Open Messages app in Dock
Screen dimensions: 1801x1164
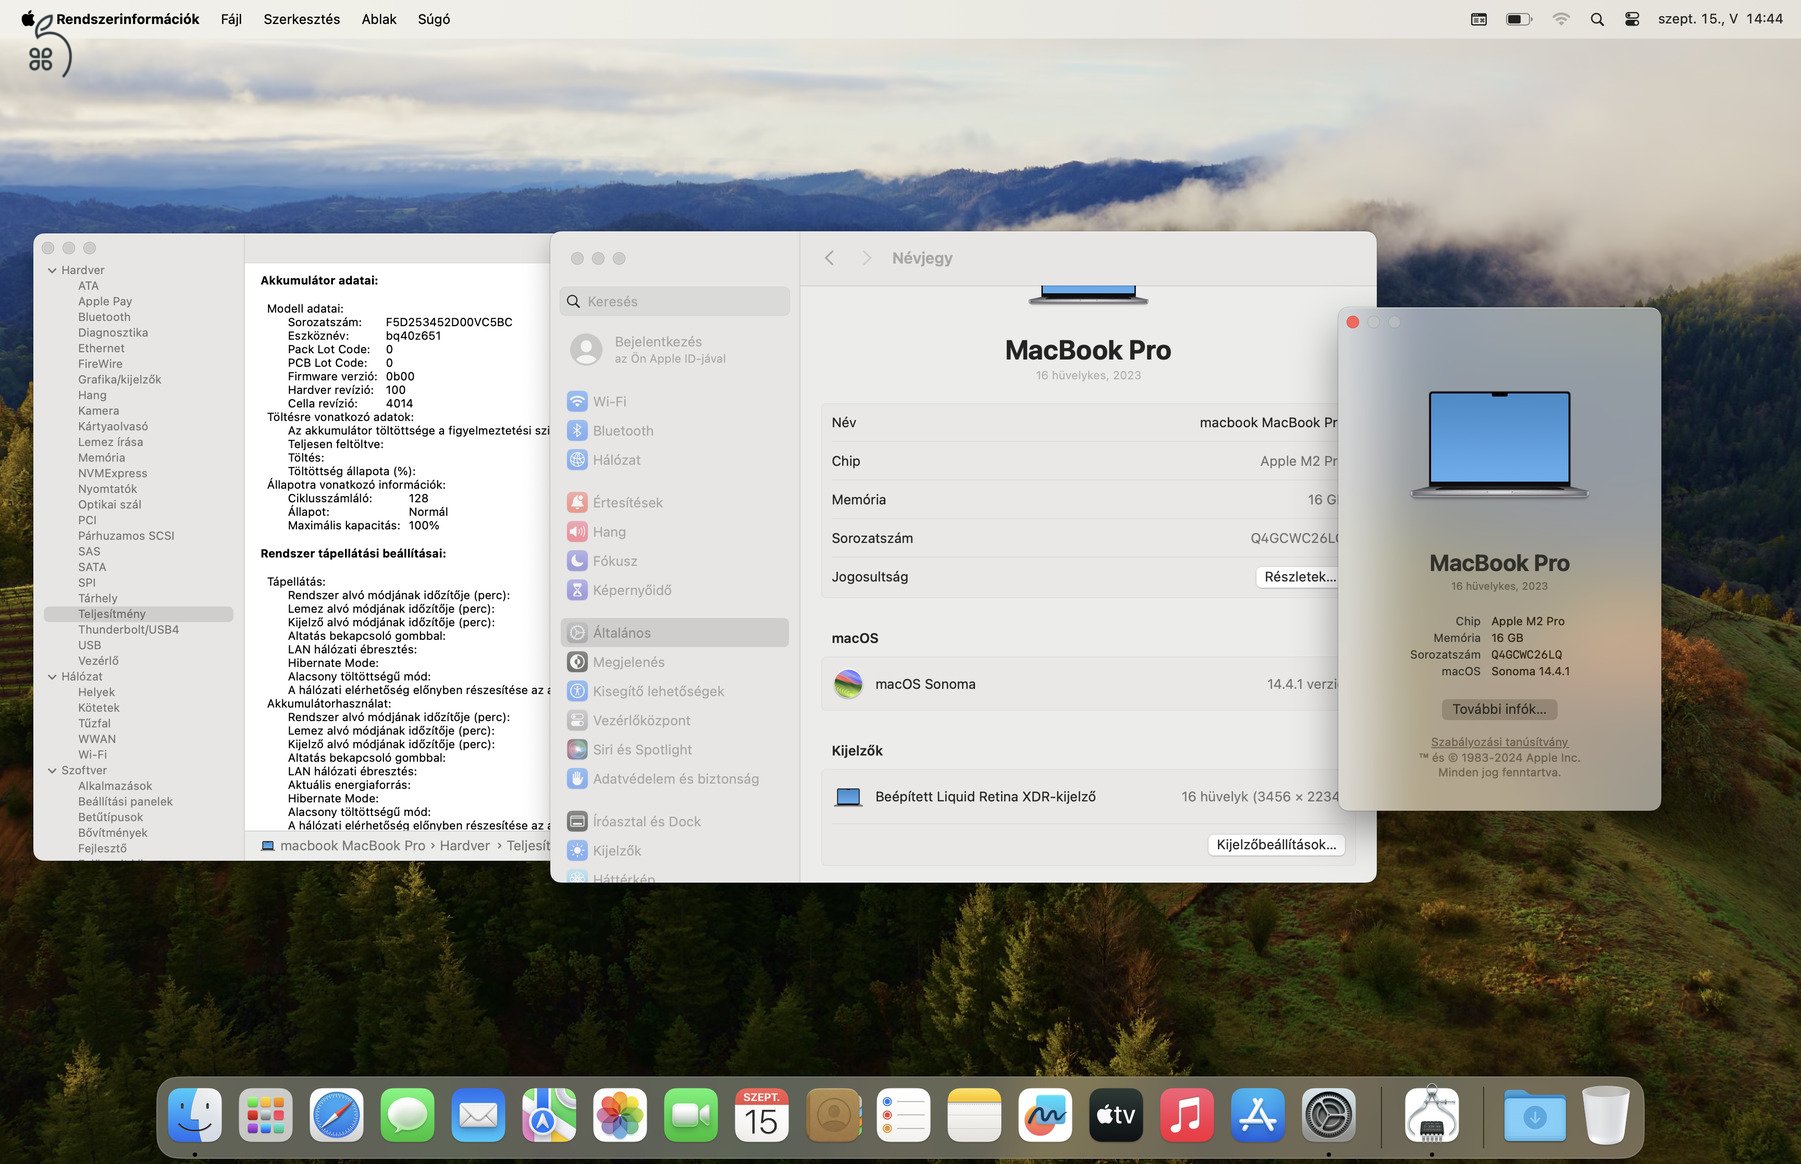click(407, 1115)
